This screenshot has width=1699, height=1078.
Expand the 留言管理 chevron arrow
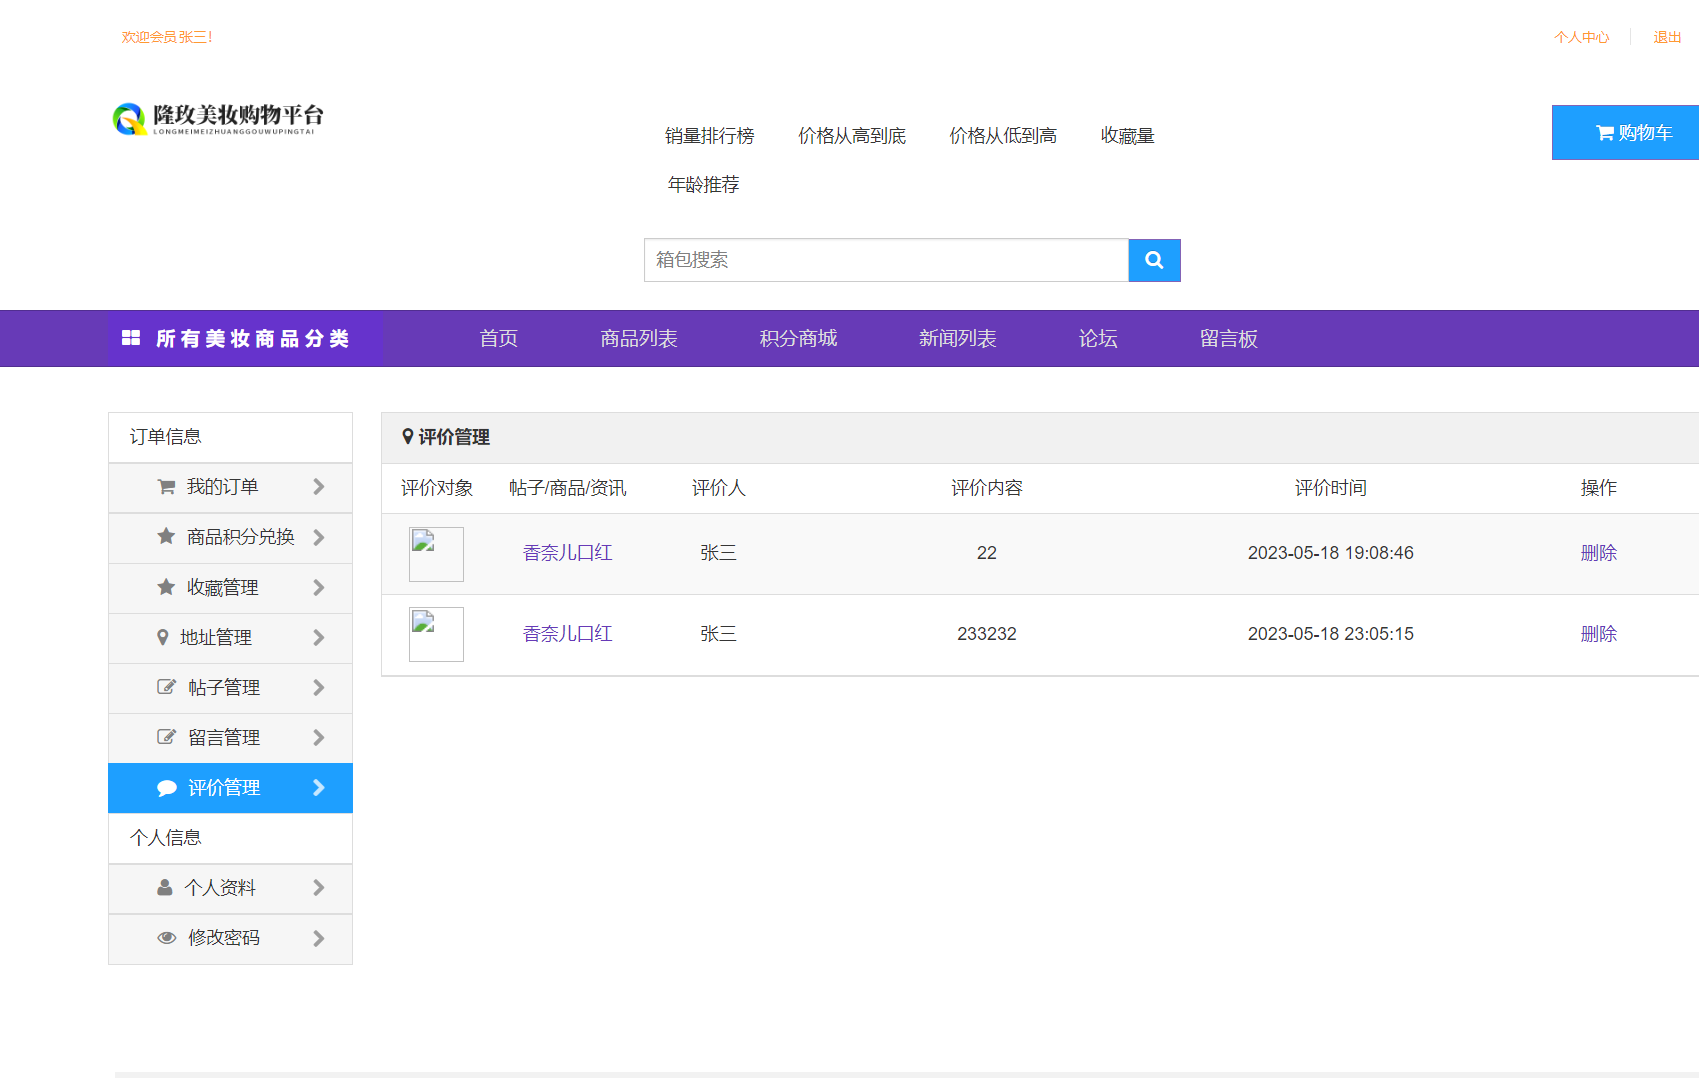click(x=319, y=737)
